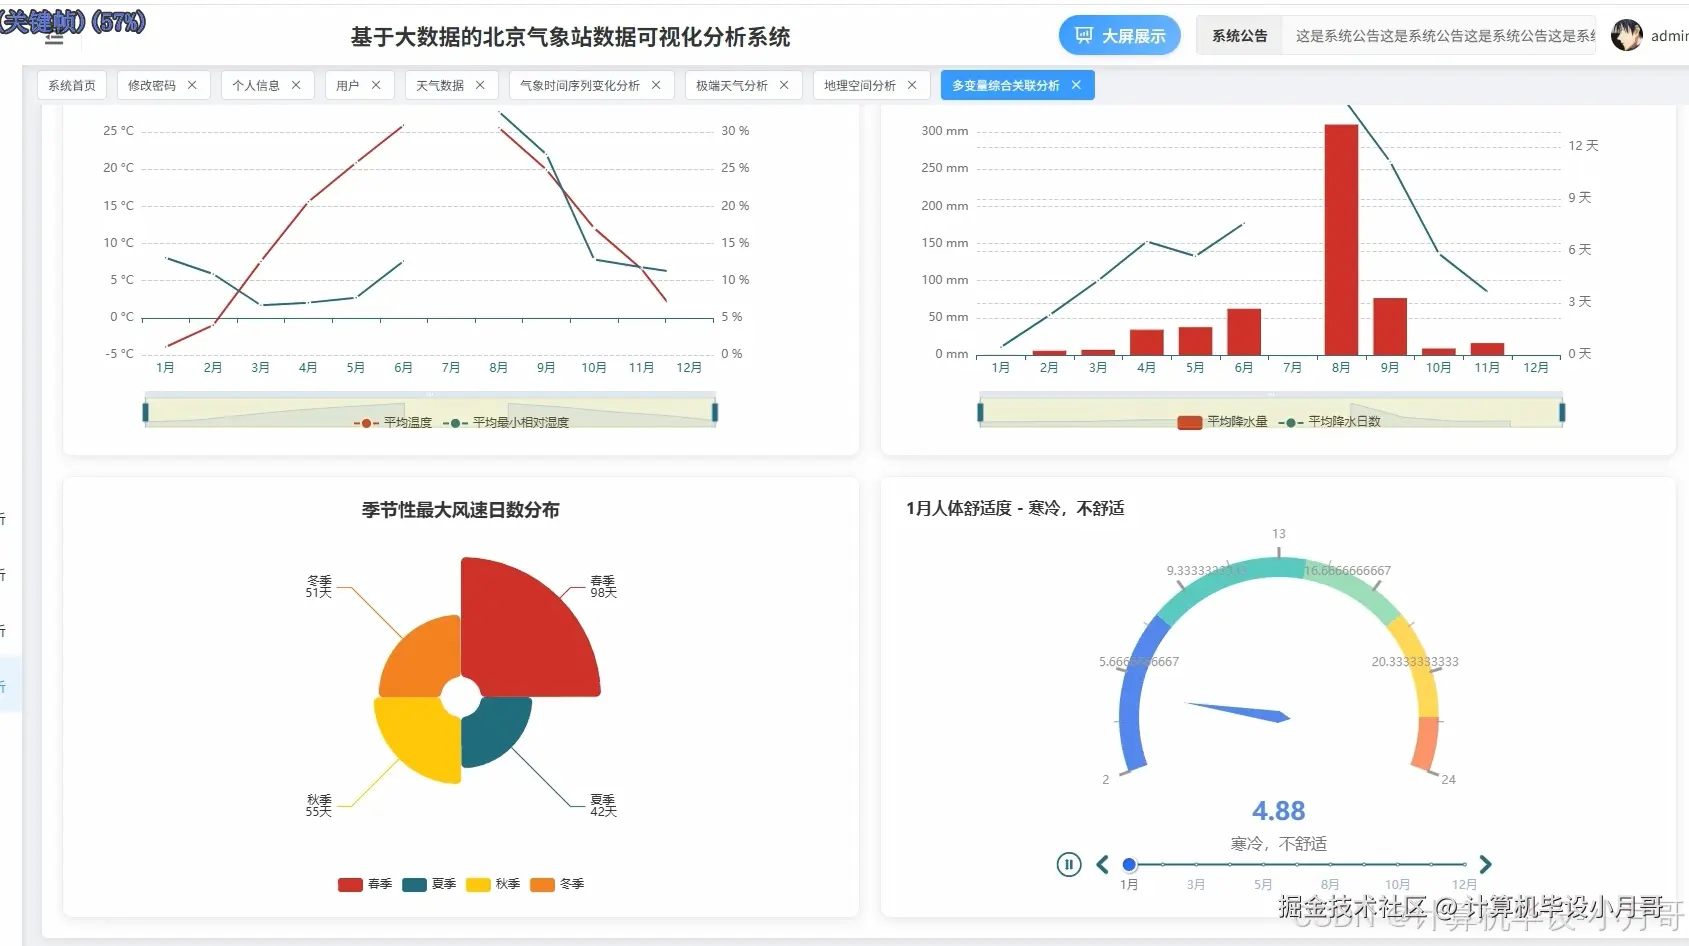Viewport: 1689px width, 946px height.
Task: Open the 个人信息 tab
Action: click(x=256, y=85)
